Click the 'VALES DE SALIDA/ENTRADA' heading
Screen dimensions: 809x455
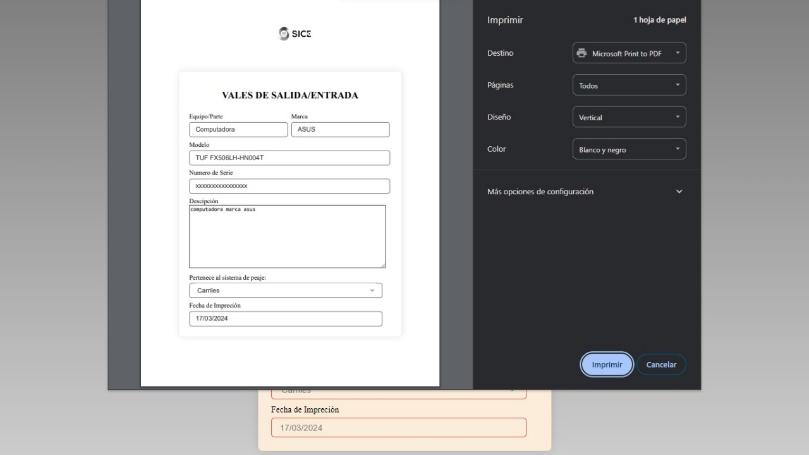click(290, 95)
